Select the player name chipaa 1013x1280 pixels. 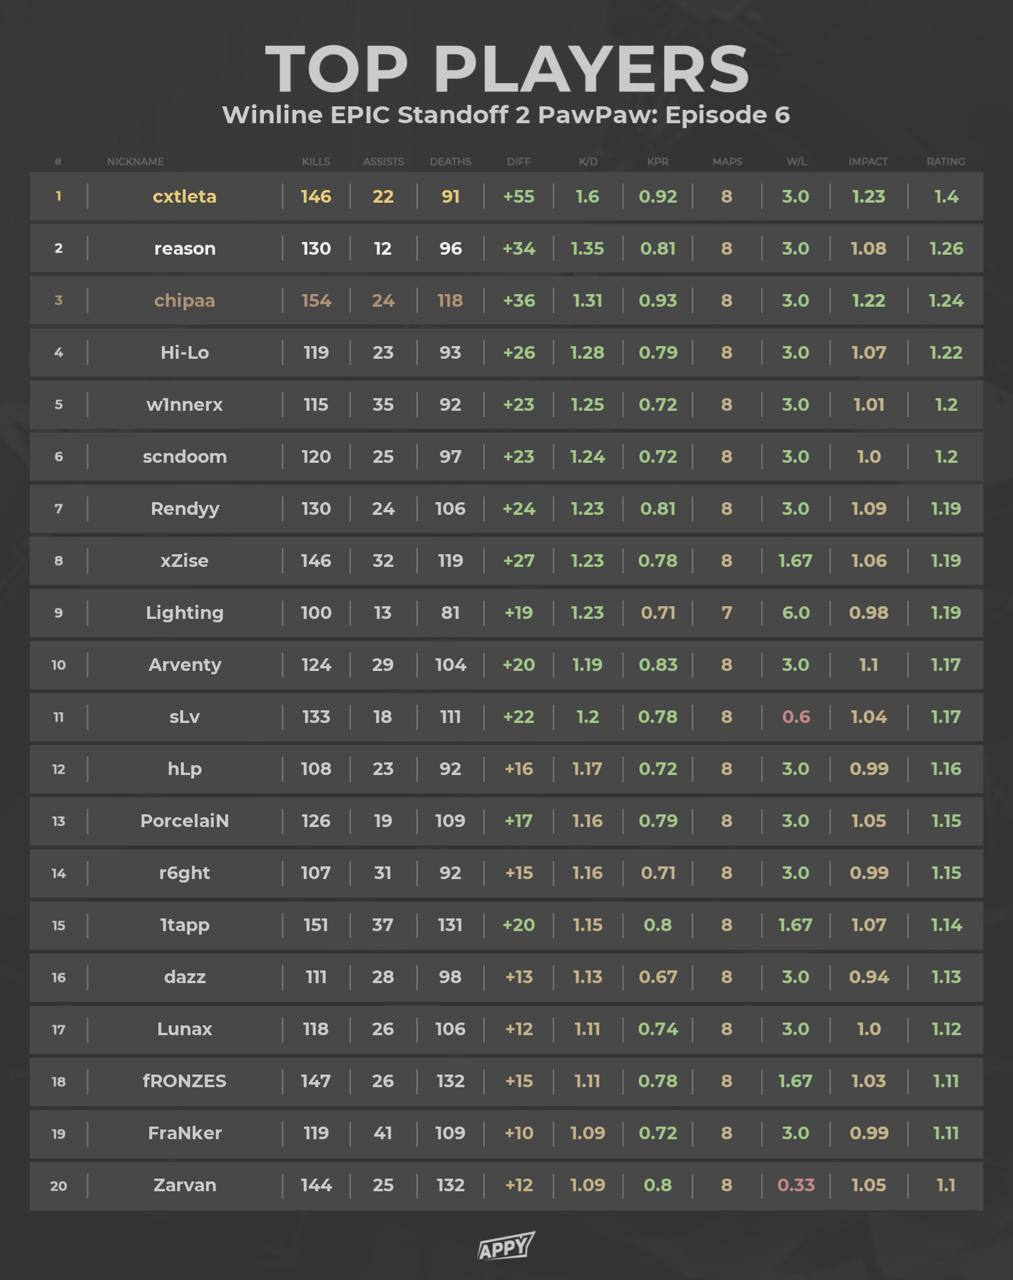tap(184, 301)
